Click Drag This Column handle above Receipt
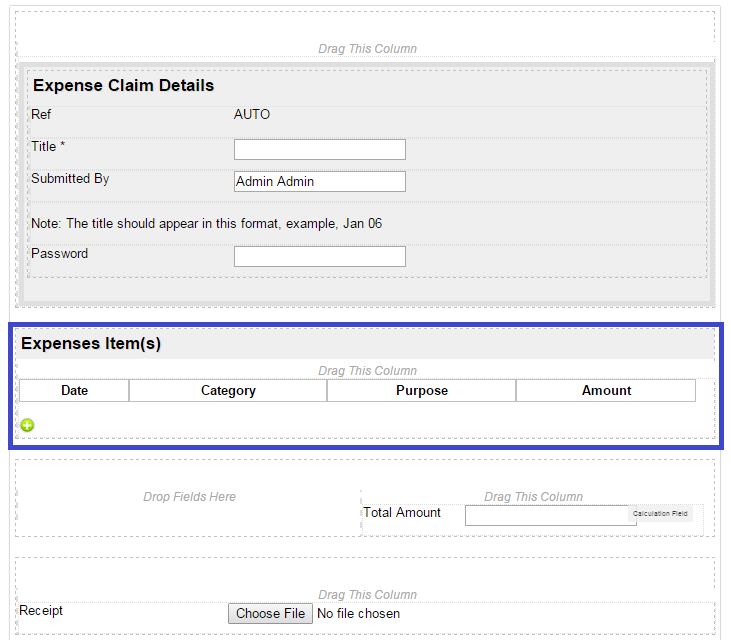Screen dimensions: 731x640 click(x=367, y=595)
